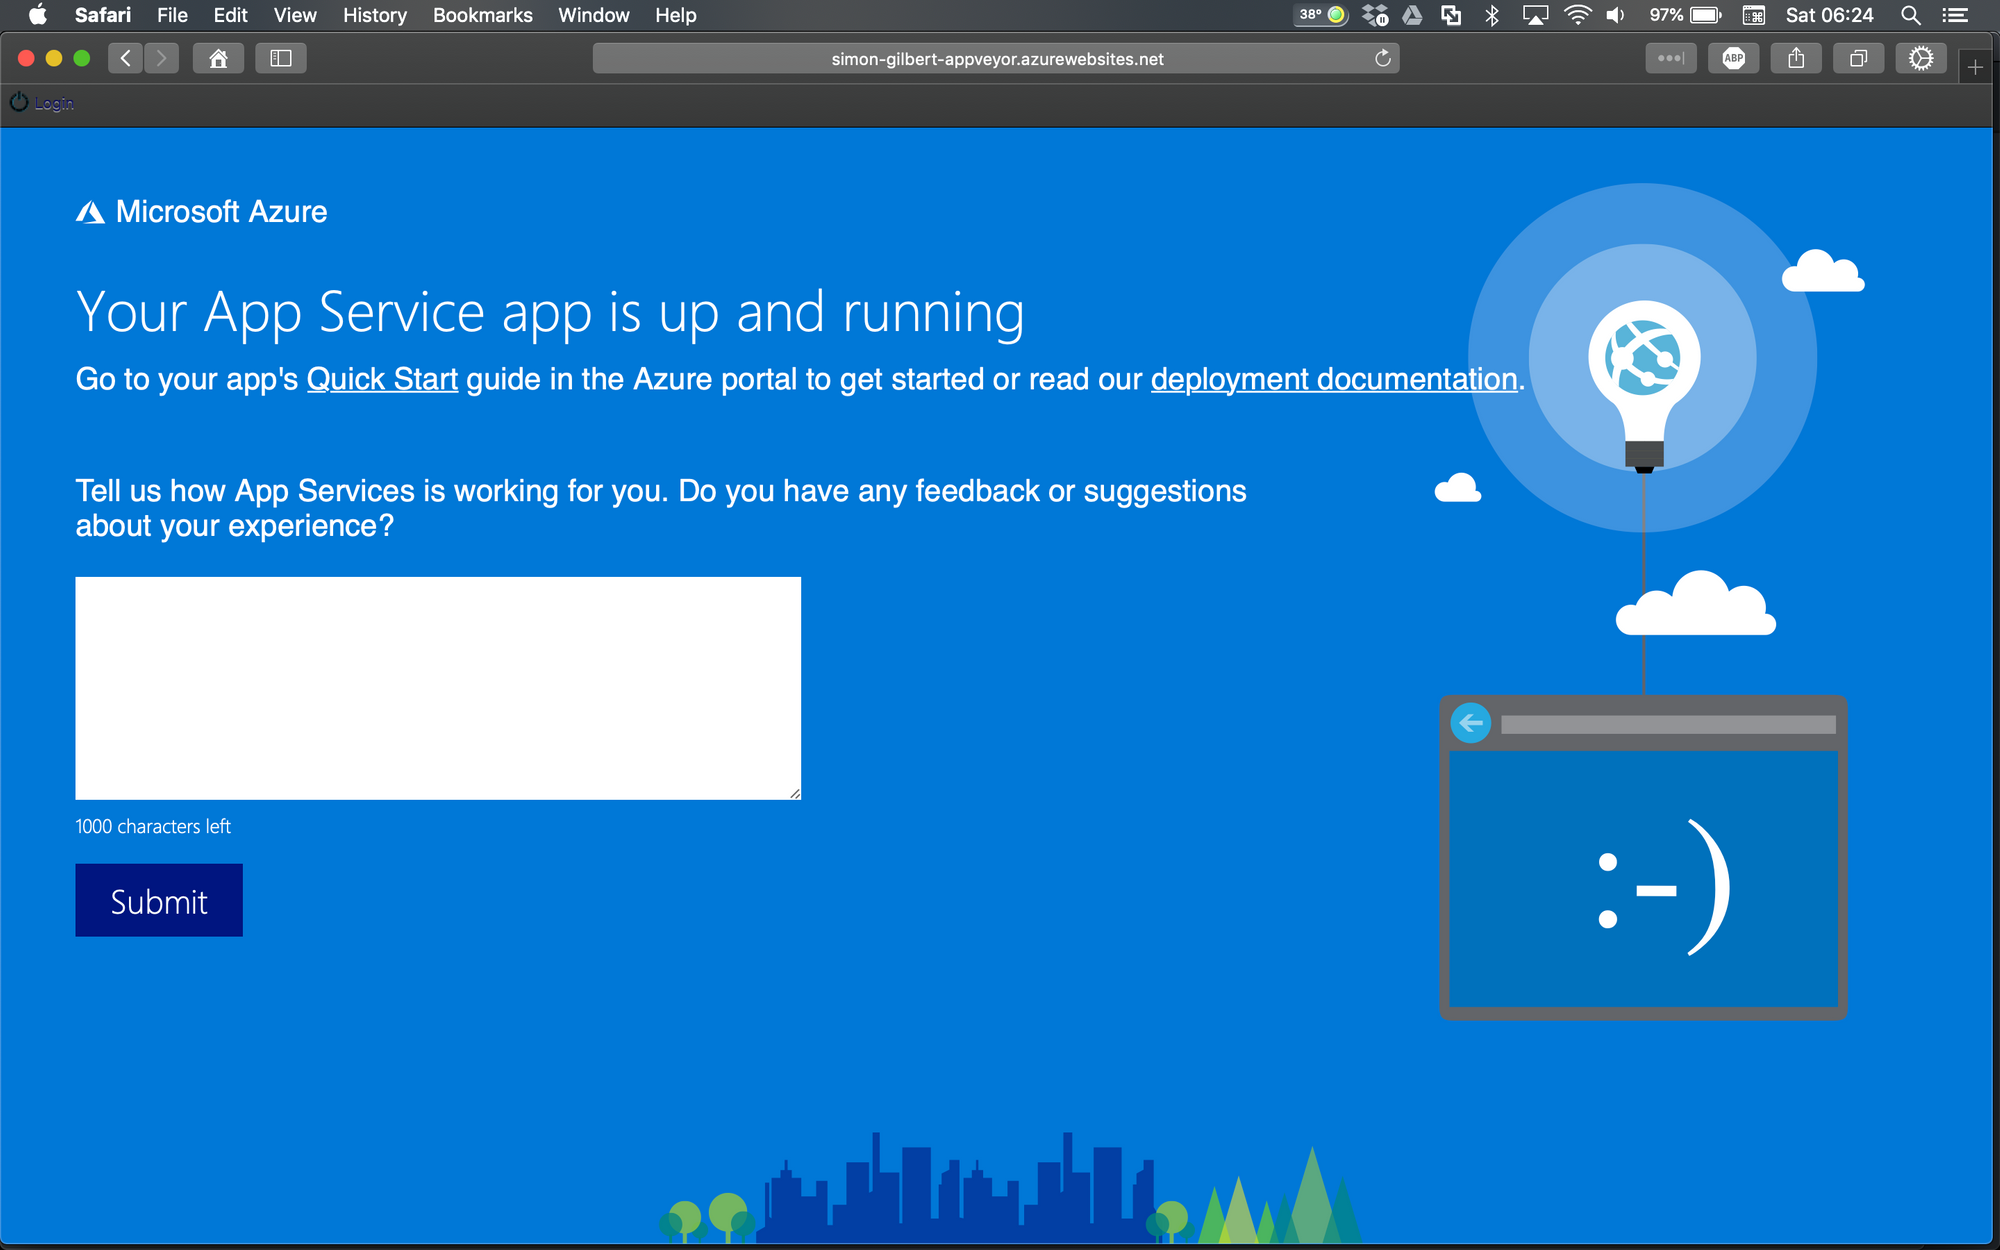Focus the feedback text area
The height and width of the screenshot is (1250, 2000).
438,688
